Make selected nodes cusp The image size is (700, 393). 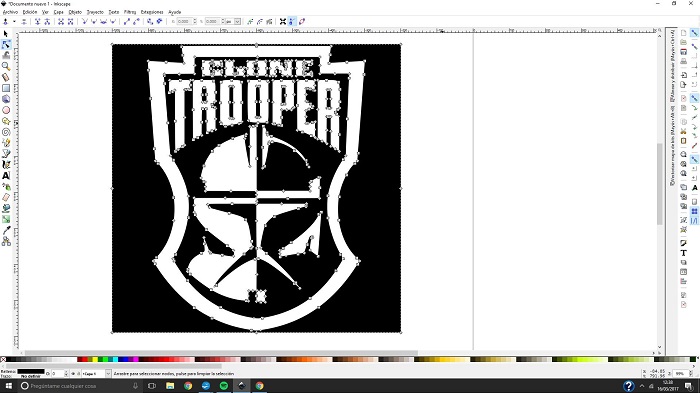point(85,21)
